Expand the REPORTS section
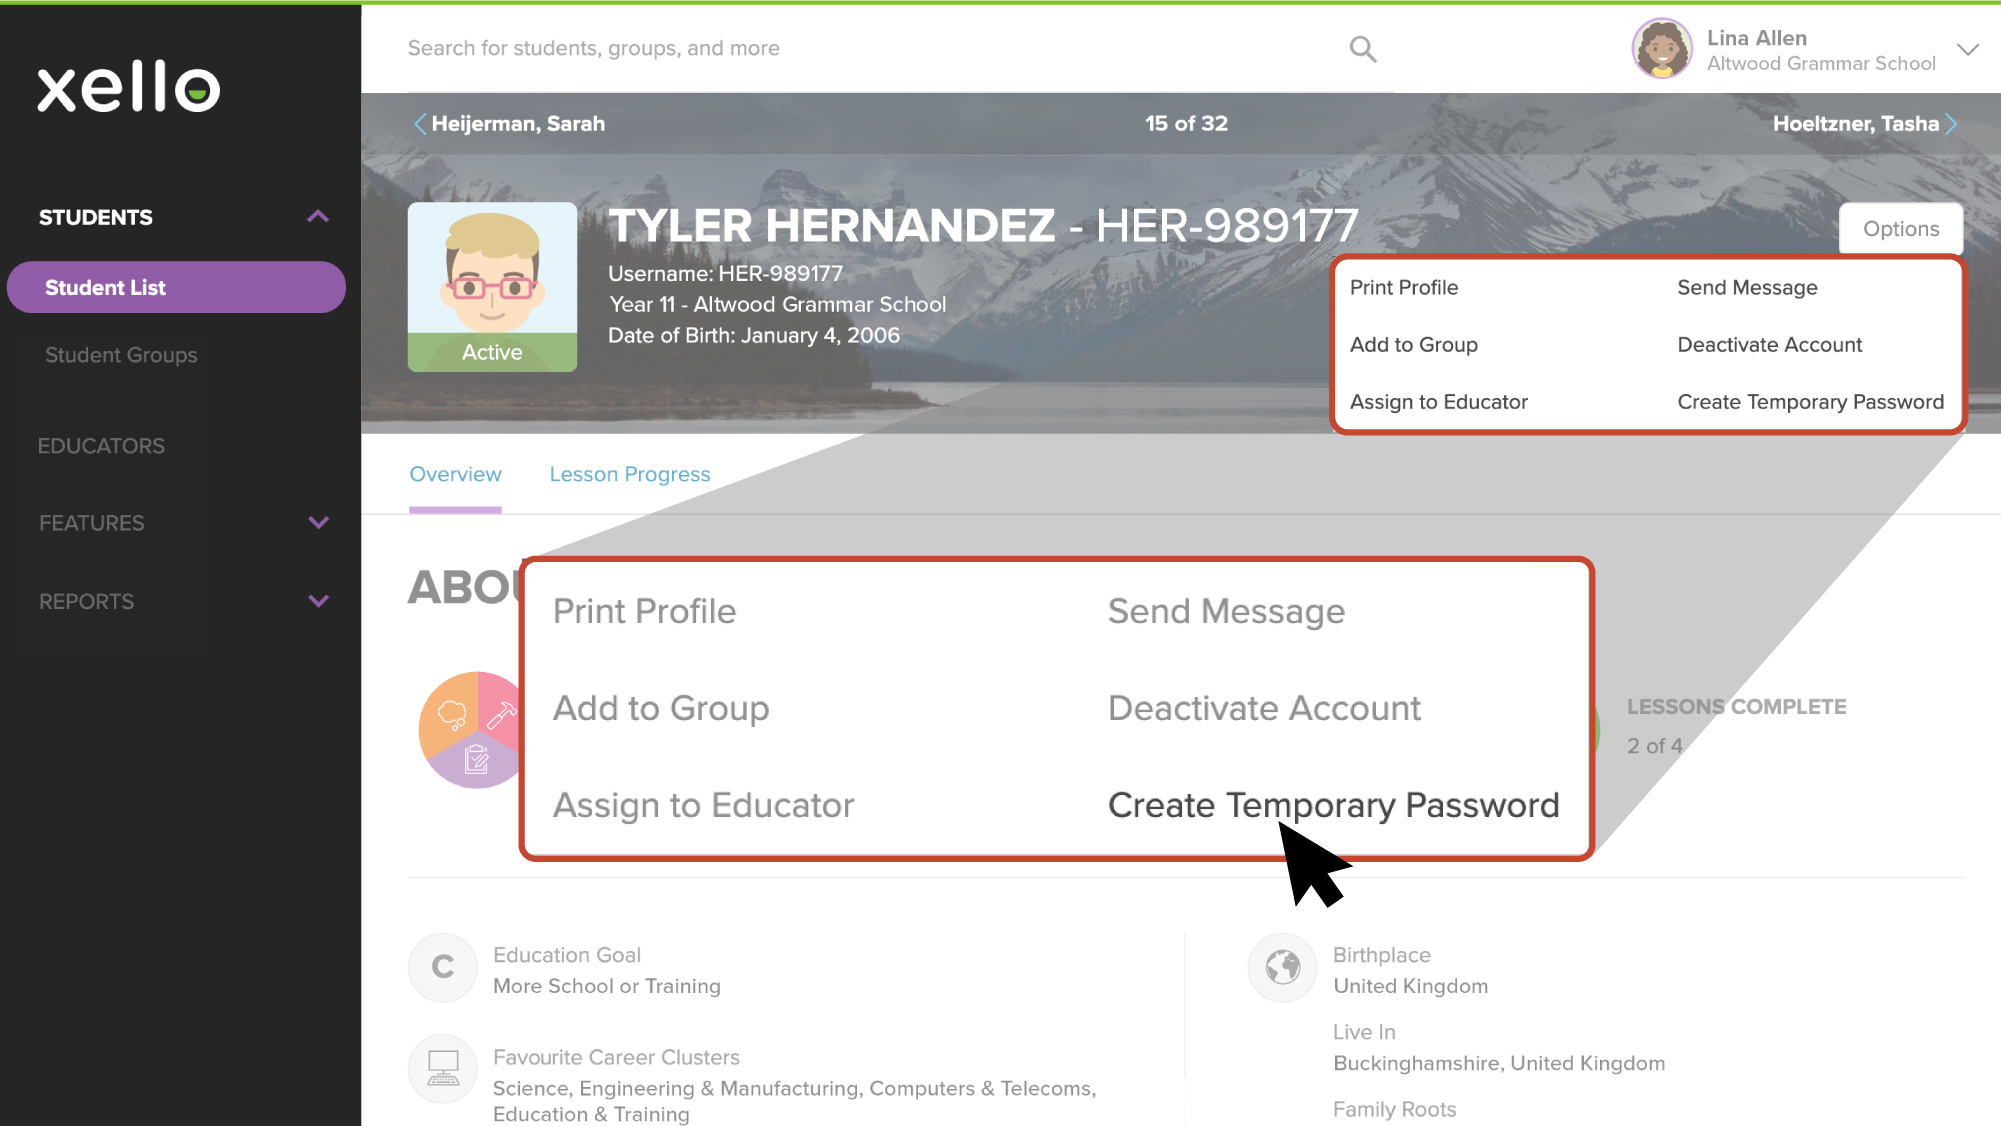Screen dimensions: 2001x1126 (318, 601)
